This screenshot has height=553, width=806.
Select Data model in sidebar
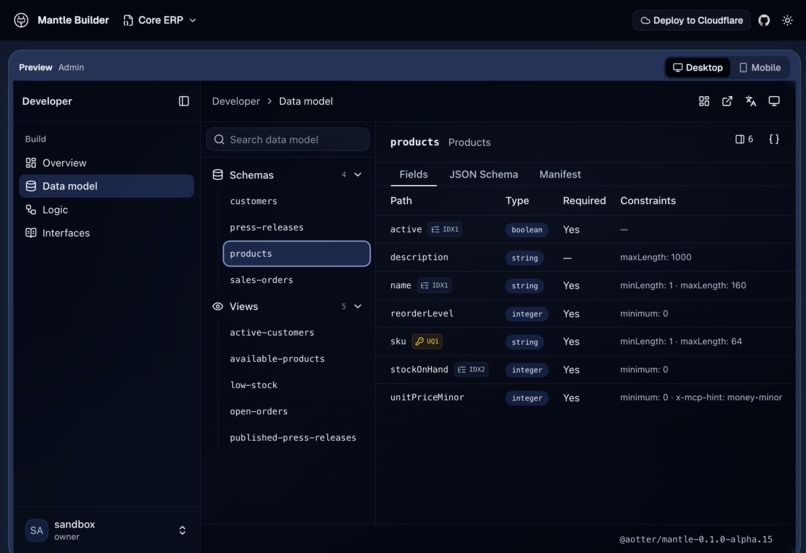tap(106, 186)
